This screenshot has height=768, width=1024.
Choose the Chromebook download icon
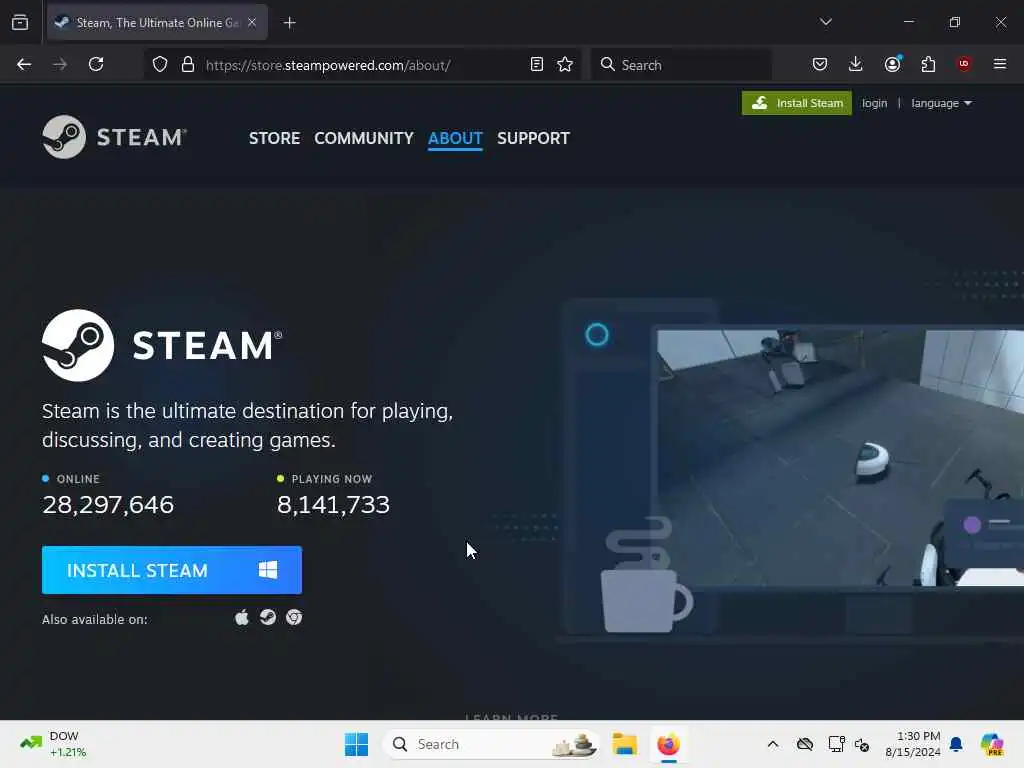coord(294,618)
